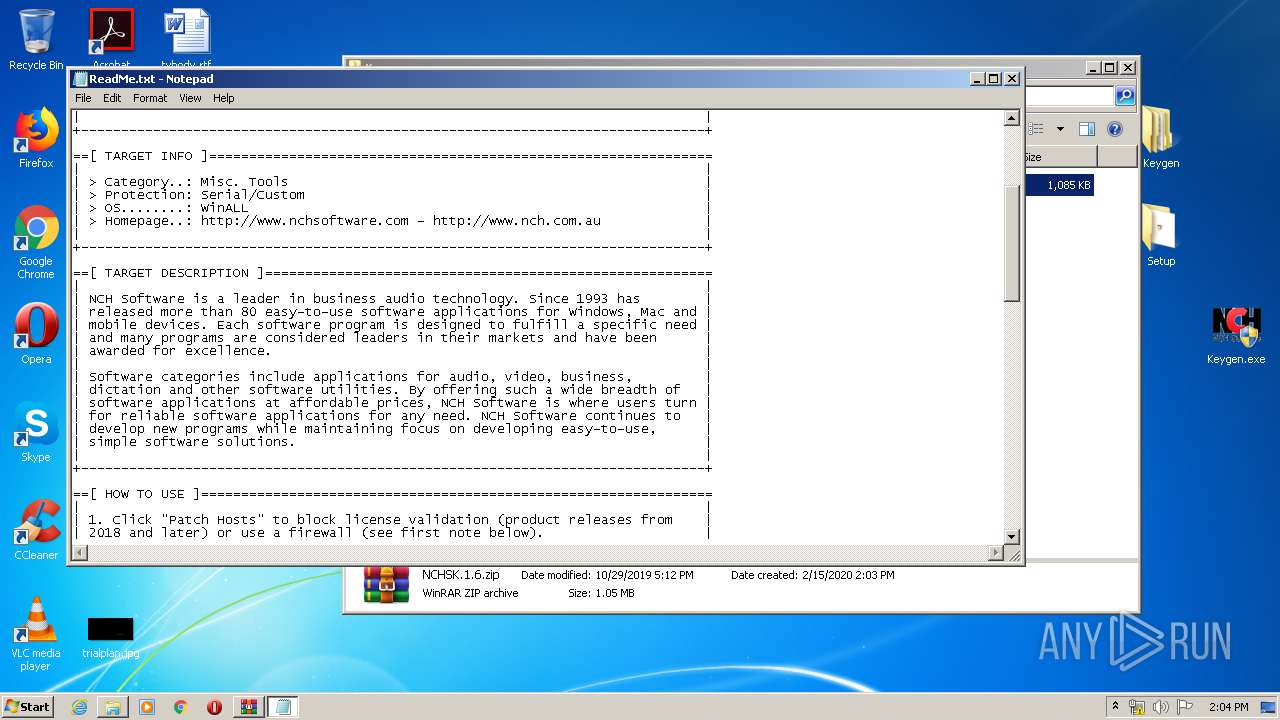This screenshot has height=720, width=1280.
Task: Open the network tray icon
Action: point(1137,707)
